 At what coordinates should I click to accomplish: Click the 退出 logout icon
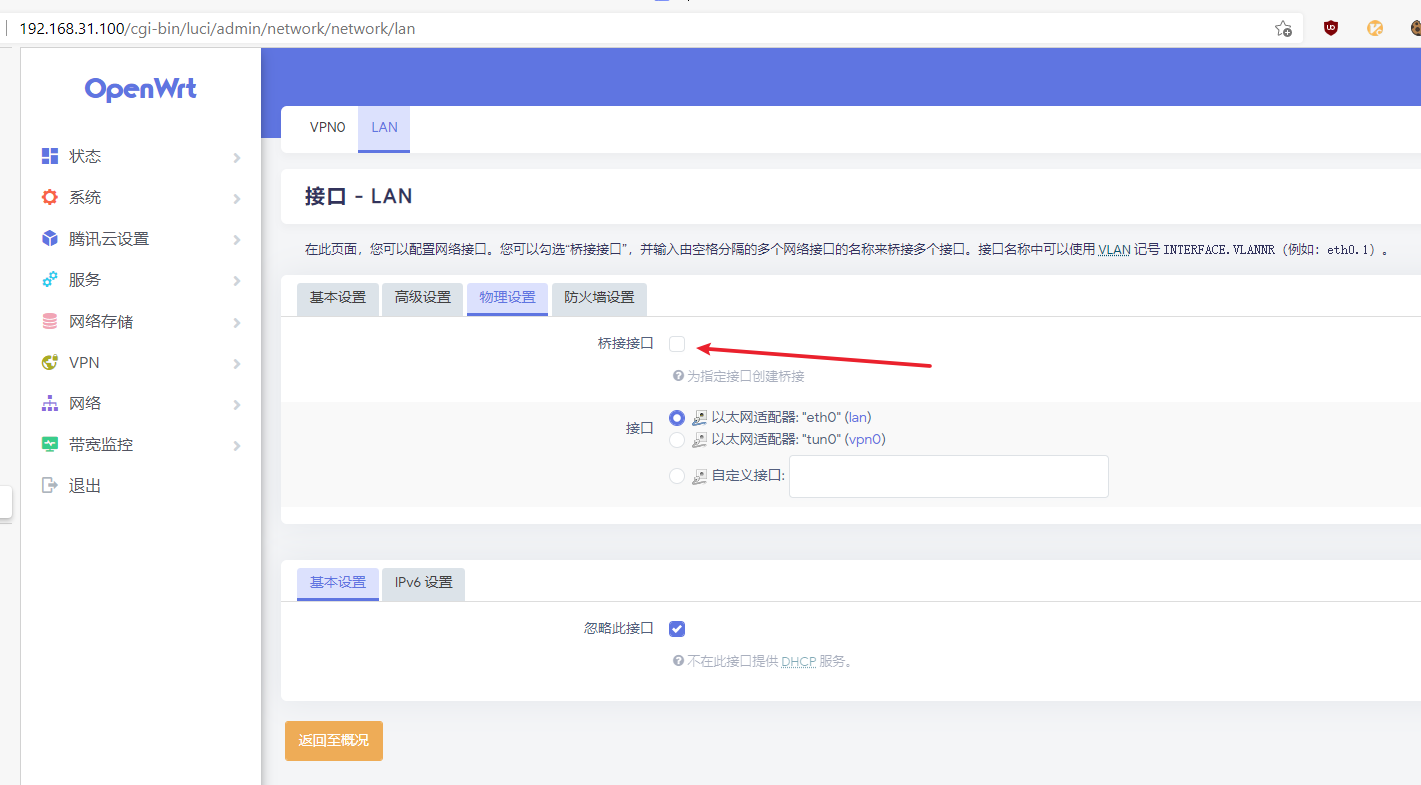coord(50,485)
